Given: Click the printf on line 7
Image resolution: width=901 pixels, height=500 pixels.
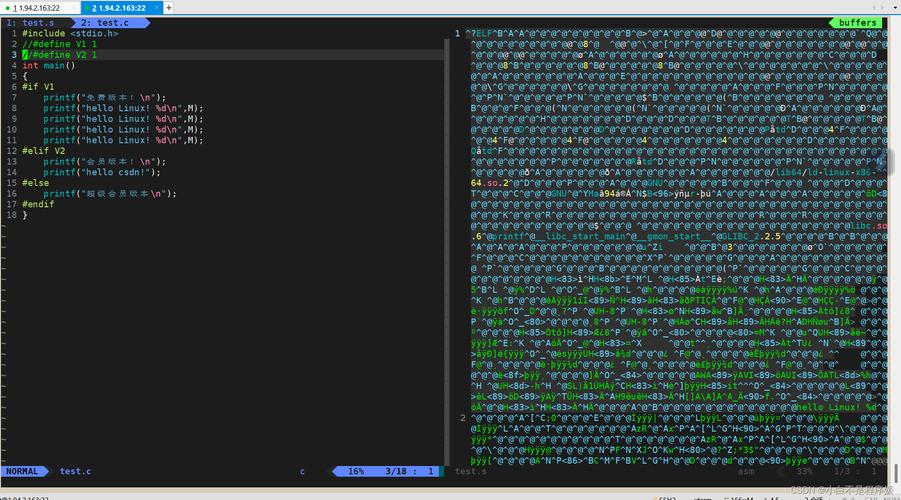Looking at the screenshot, I should [x=104, y=98].
